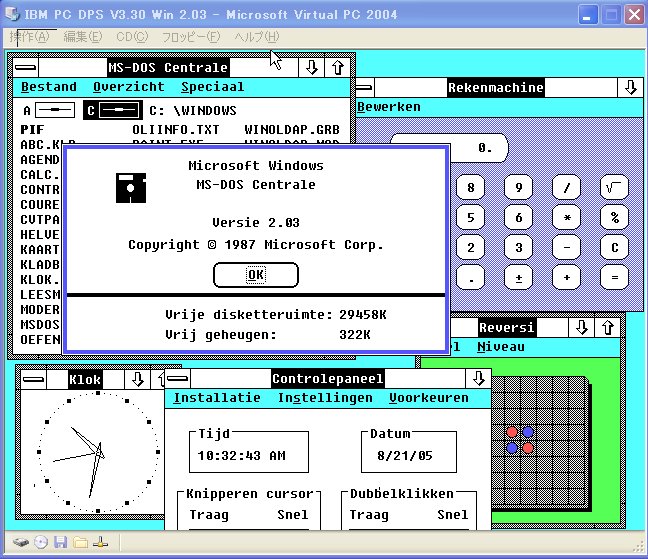648x559 pixels.
Task: Open the Klok system menu box
Action: tap(34, 379)
